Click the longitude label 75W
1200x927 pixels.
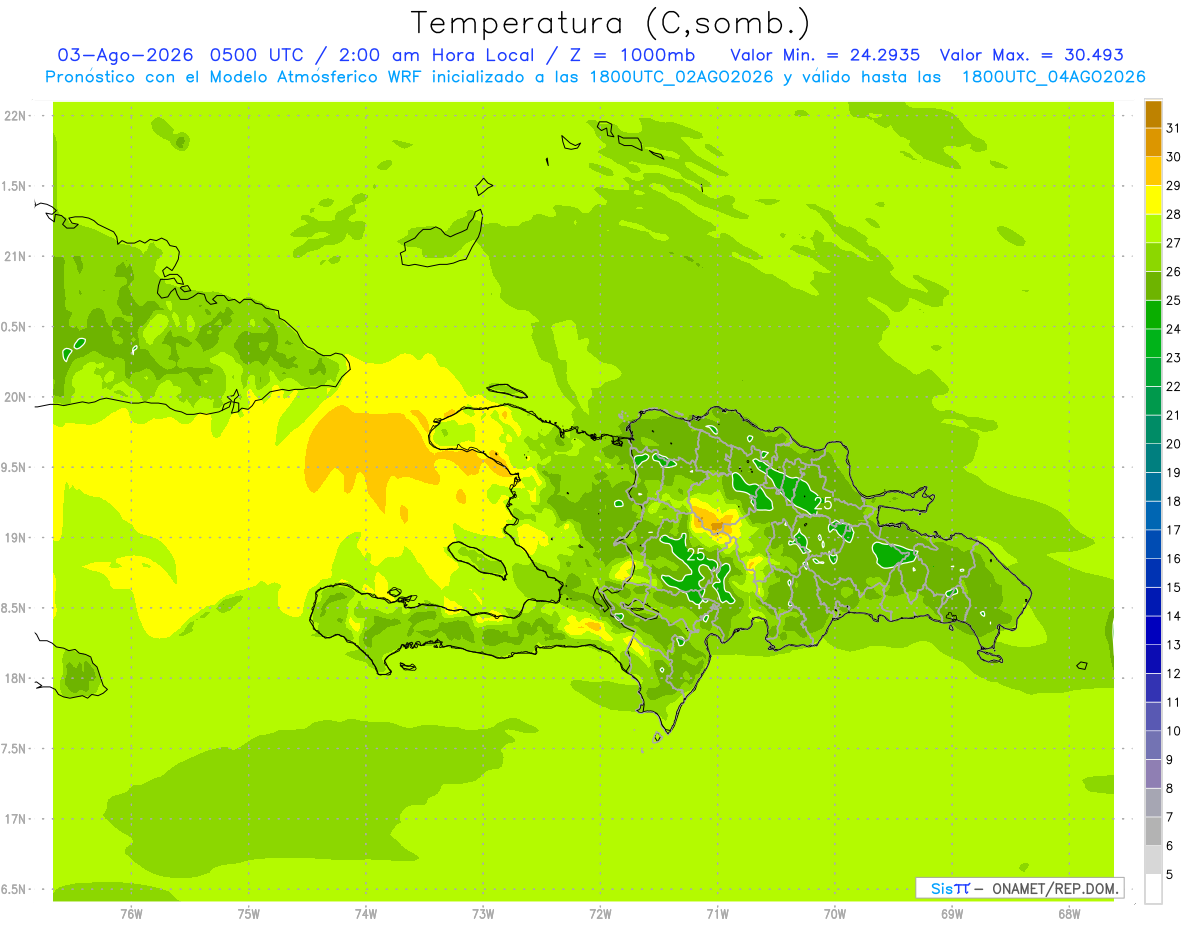[x=249, y=914]
